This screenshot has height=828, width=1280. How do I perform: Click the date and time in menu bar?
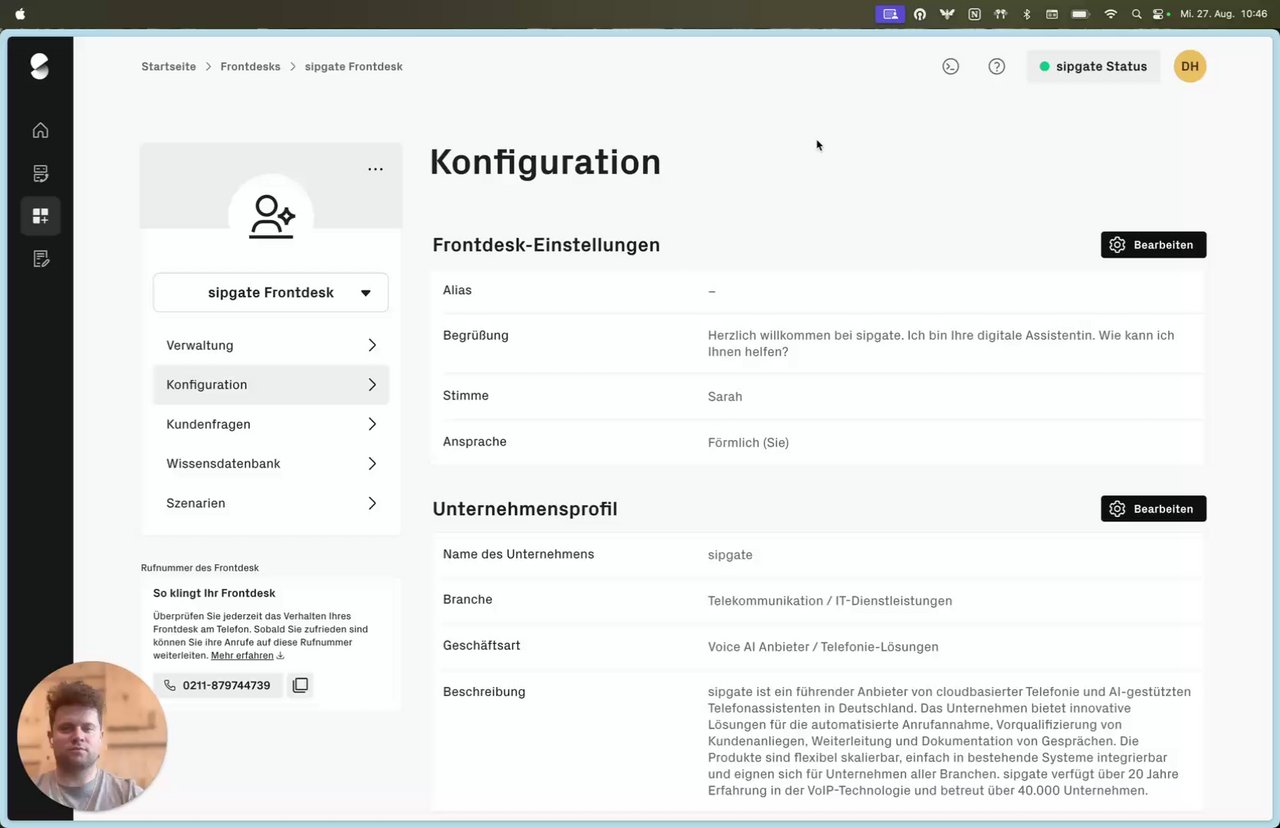(x=1224, y=14)
